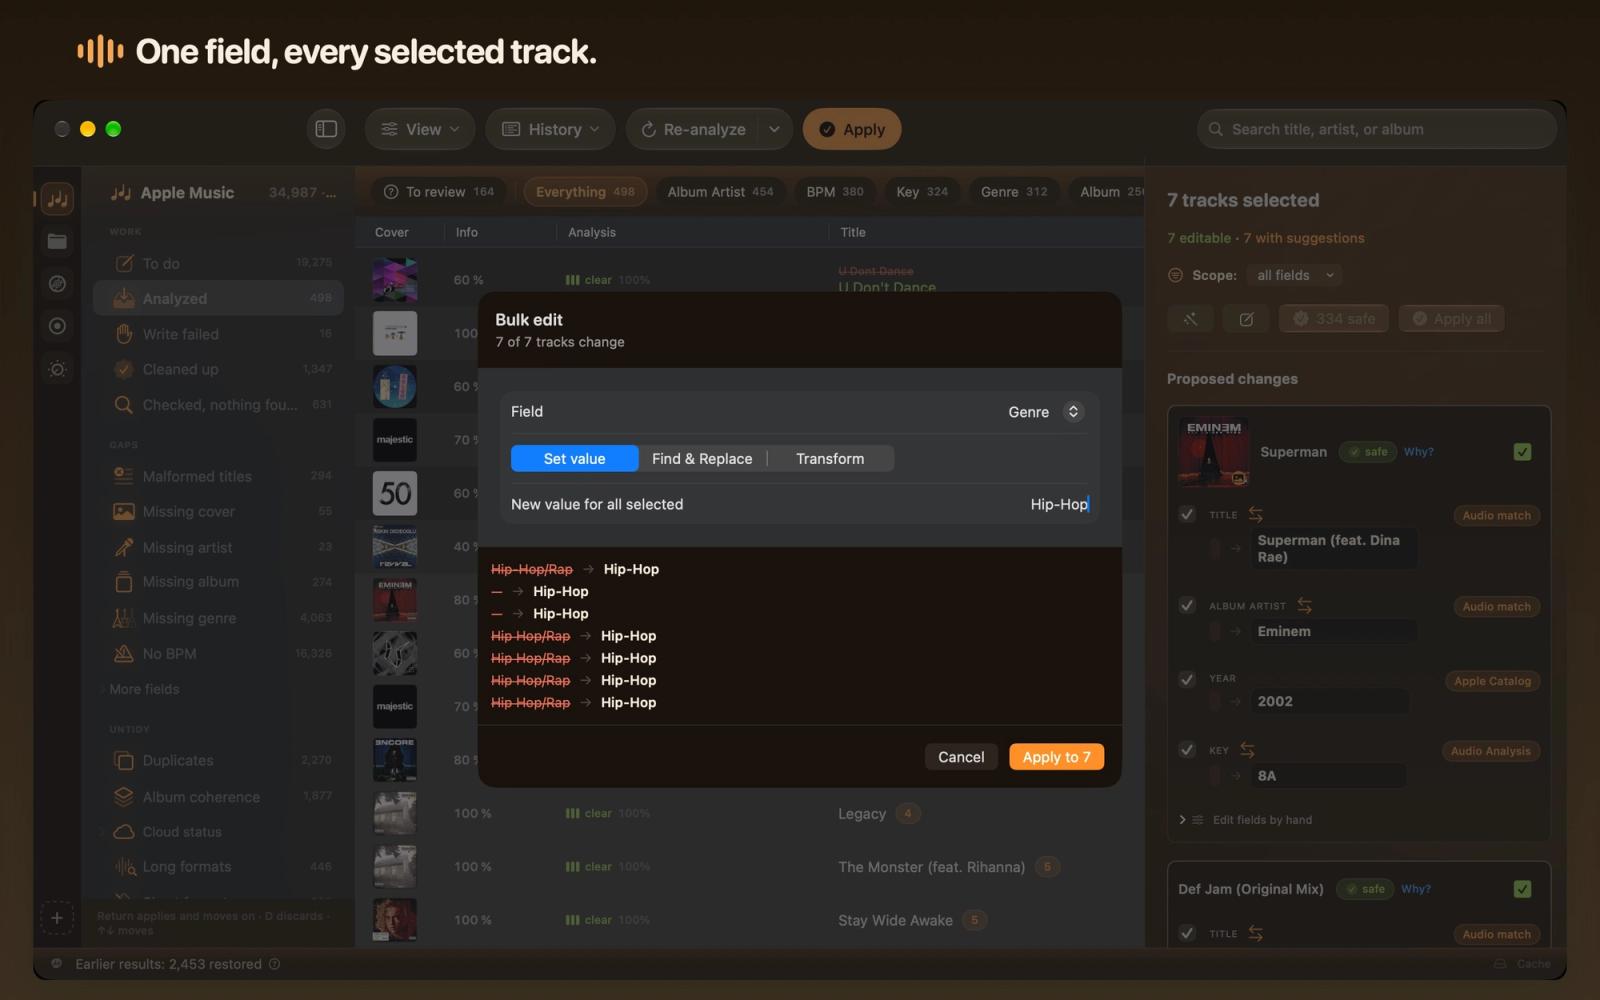1600x1000 pixels.
Task: Click the orange Apply toolbar button
Action: point(852,129)
